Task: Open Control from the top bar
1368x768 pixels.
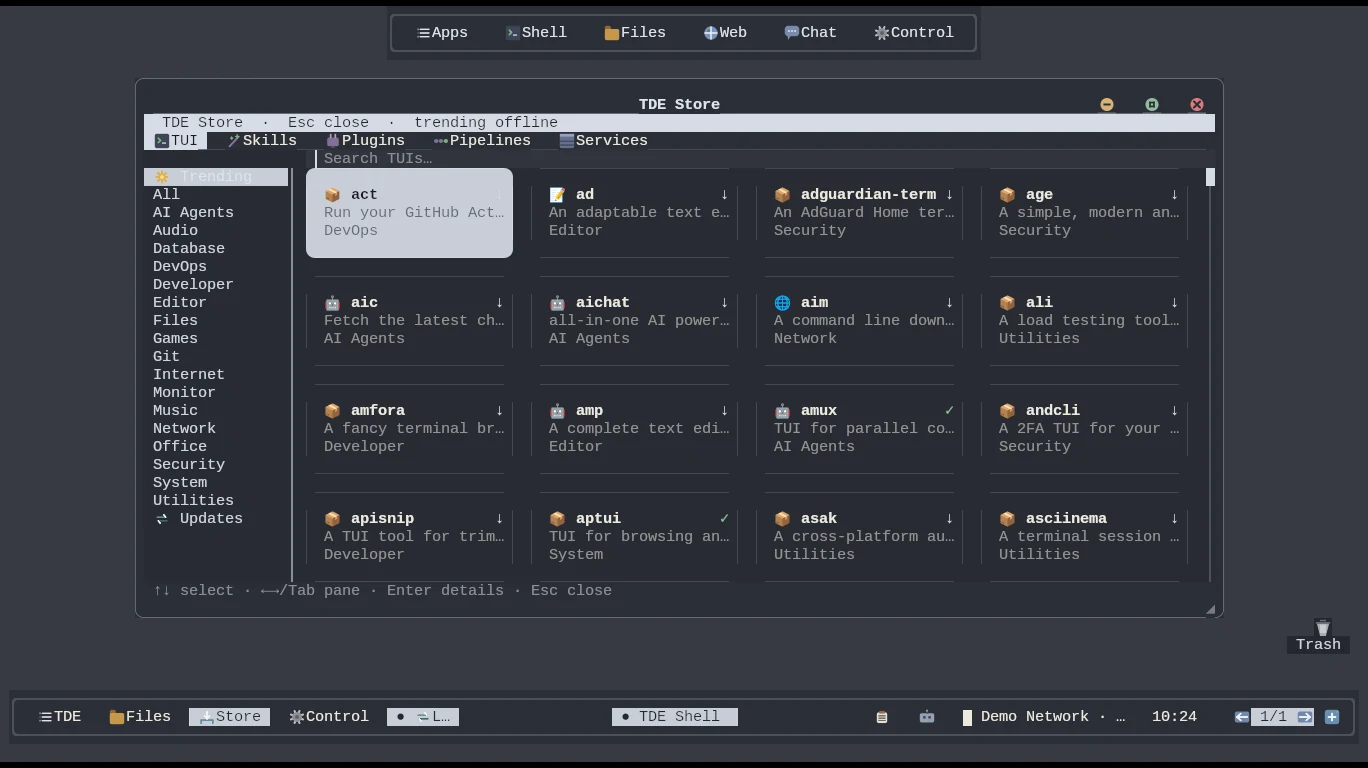Action: 914,33
